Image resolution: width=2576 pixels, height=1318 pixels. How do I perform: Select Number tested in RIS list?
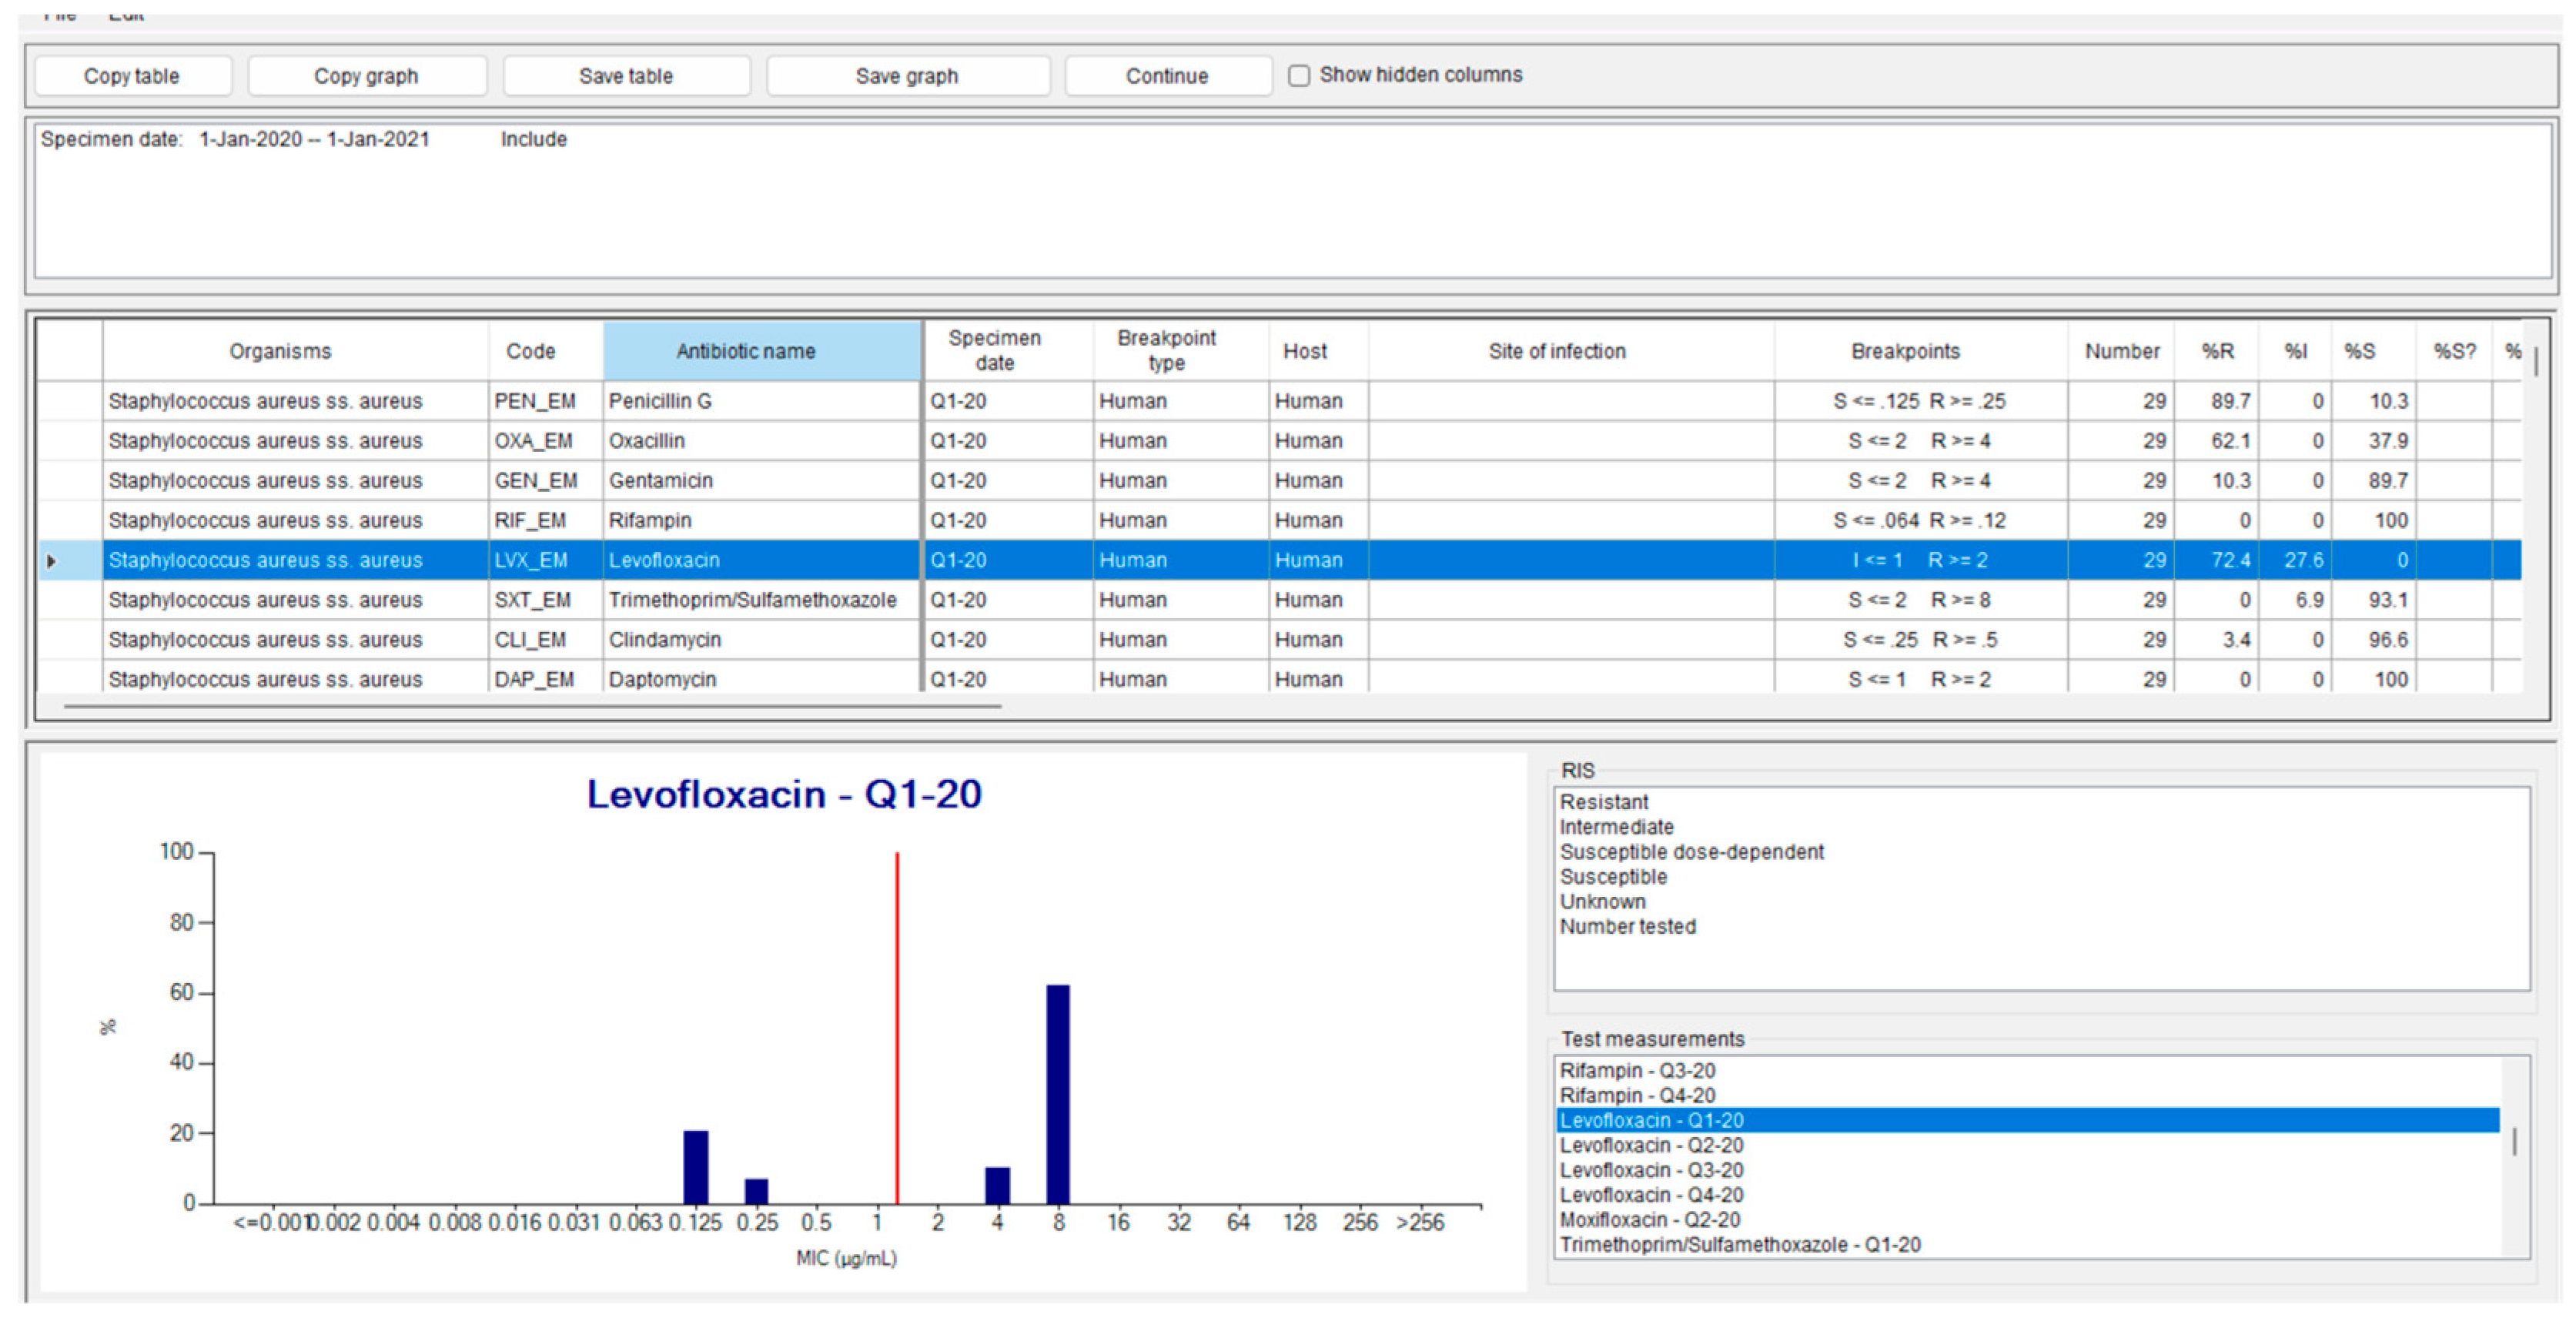tap(1627, 927)
